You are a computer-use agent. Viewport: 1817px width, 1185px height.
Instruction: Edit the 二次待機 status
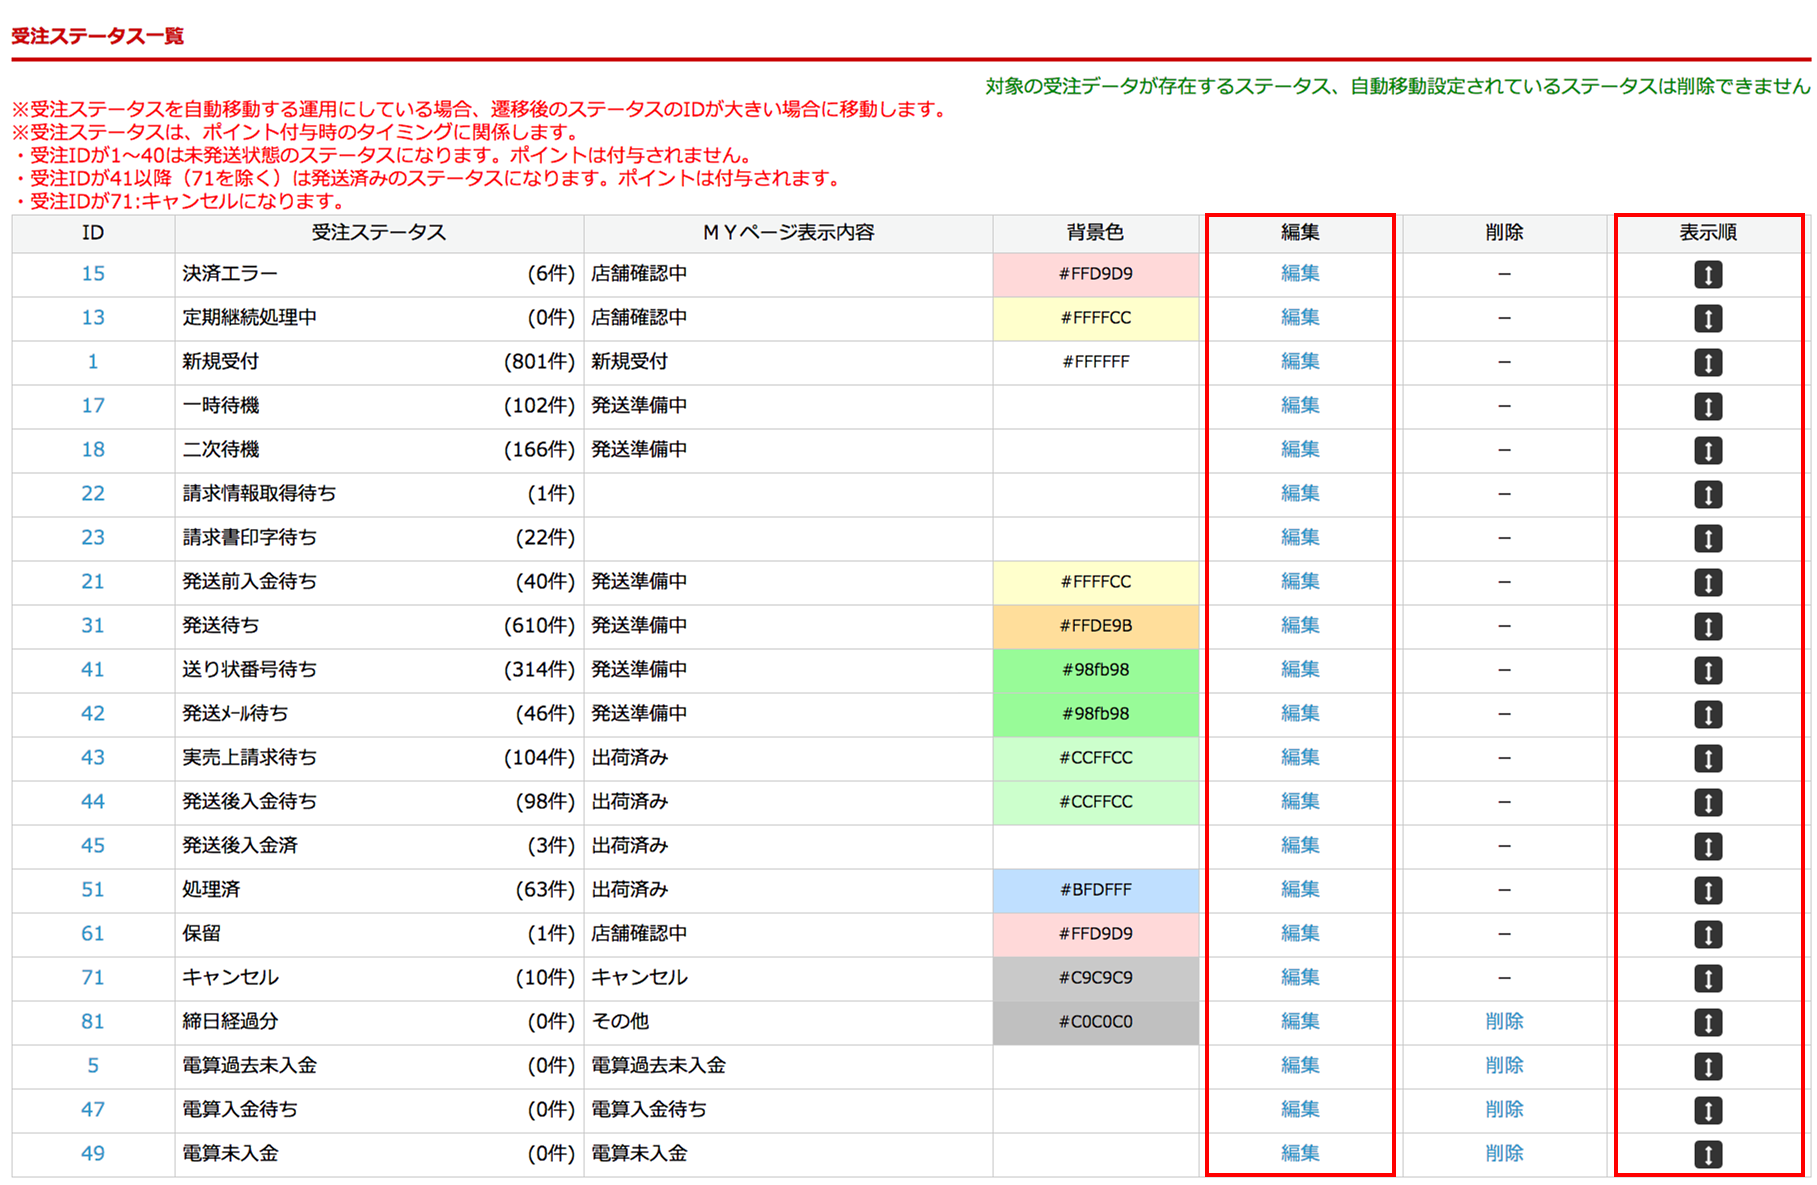1299,450
